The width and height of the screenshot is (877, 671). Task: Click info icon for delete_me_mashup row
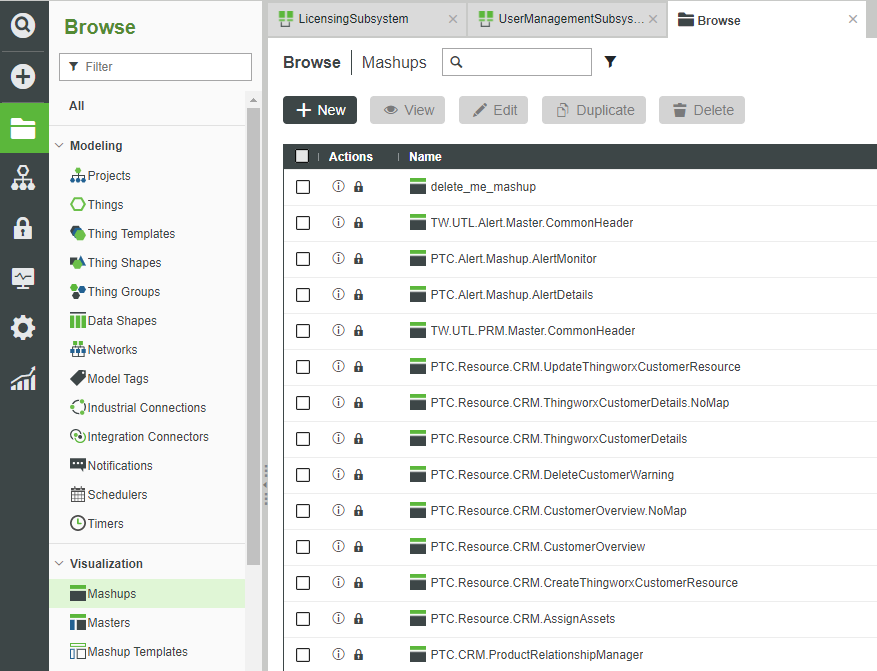pos(338,187)
